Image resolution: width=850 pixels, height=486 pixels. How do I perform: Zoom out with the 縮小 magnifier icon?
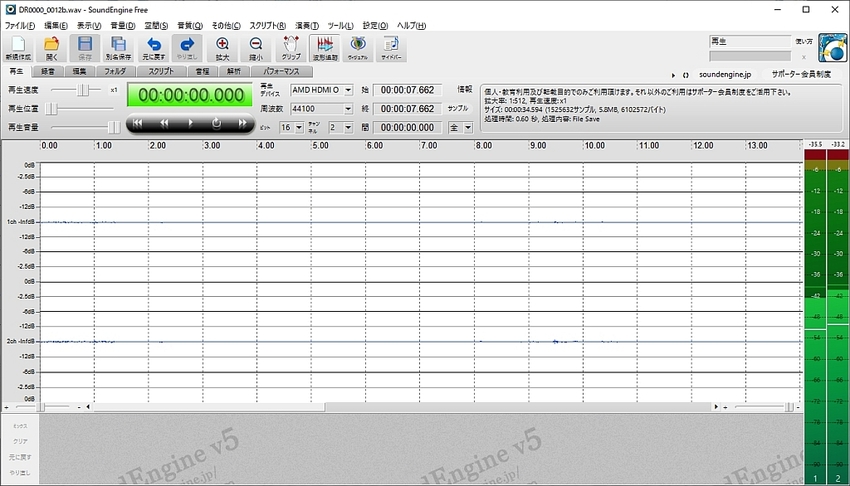[256, 48]
